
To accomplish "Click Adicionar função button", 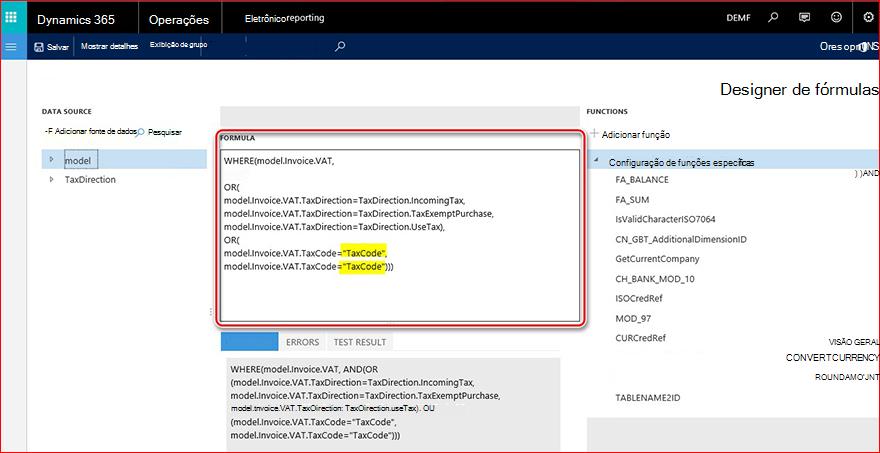I will (630, 135).
